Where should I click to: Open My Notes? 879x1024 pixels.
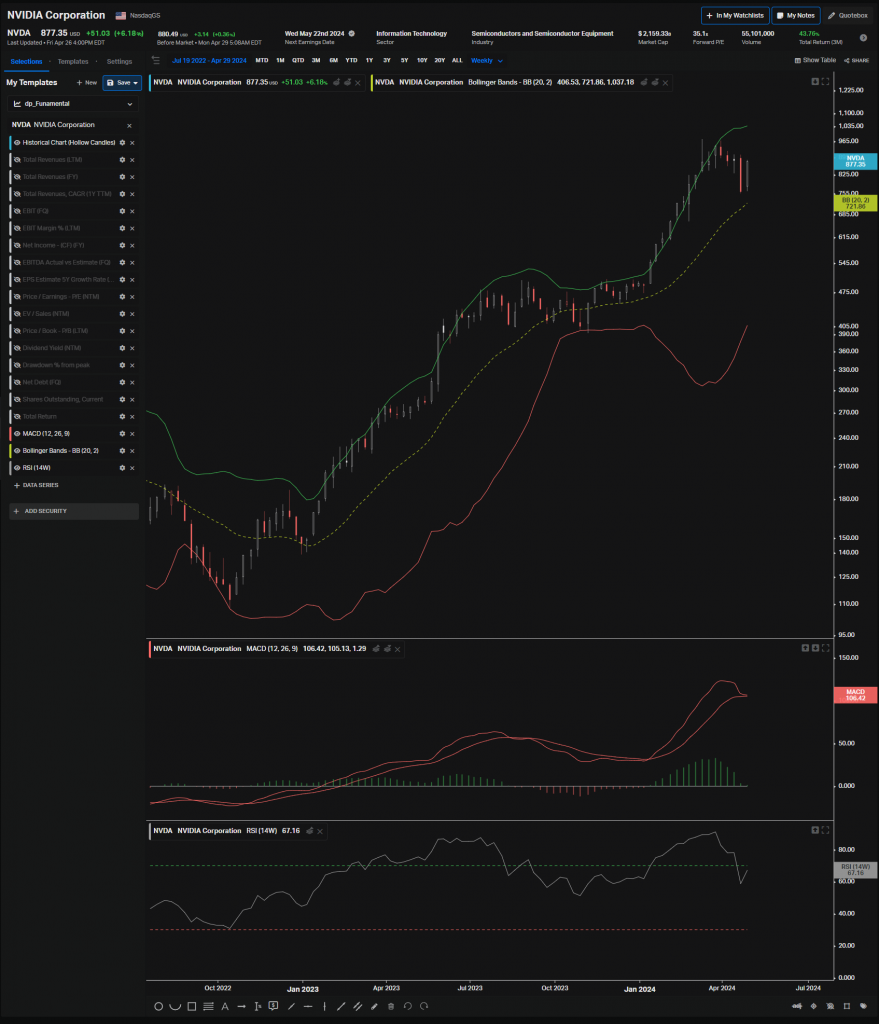(x=795, y=16)
